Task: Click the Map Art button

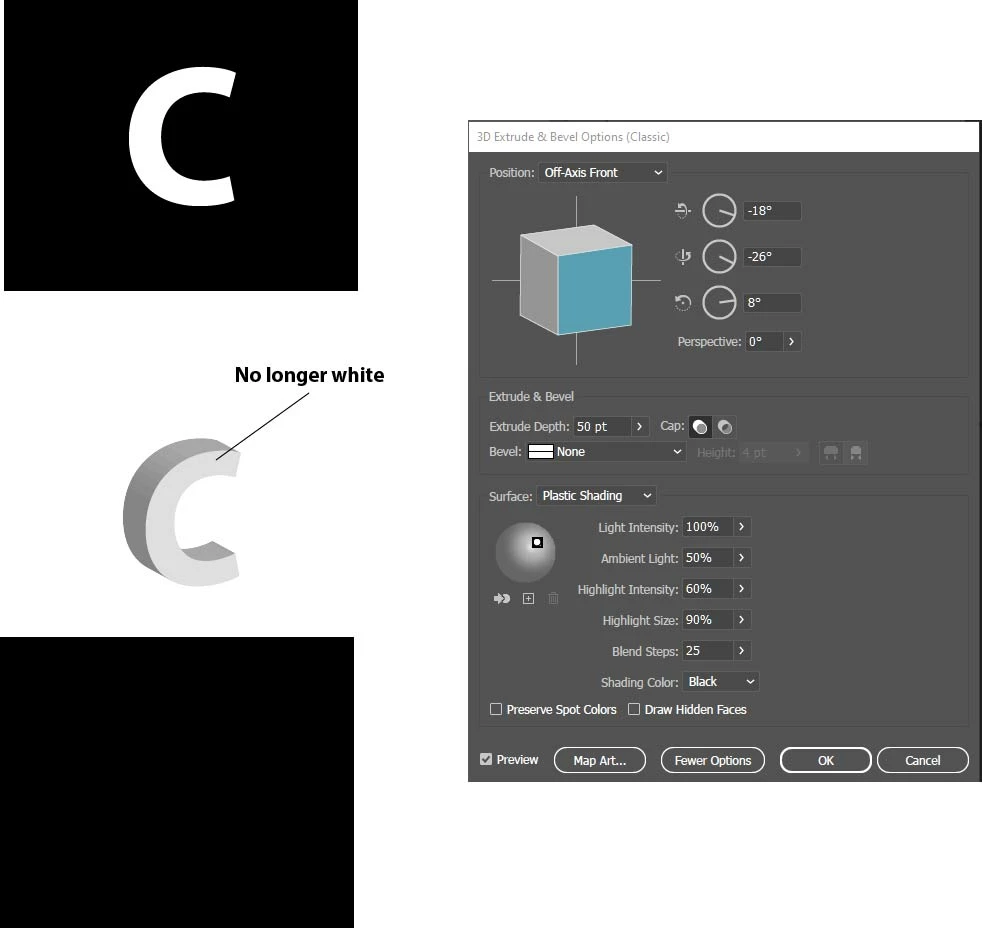Action: pyautogui.click(x=600, y=760)
